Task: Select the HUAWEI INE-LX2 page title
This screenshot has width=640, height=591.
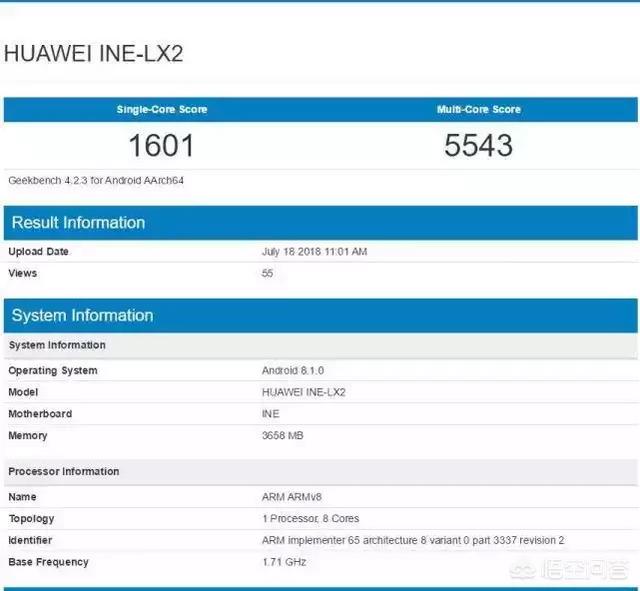Action: (93, 53)
